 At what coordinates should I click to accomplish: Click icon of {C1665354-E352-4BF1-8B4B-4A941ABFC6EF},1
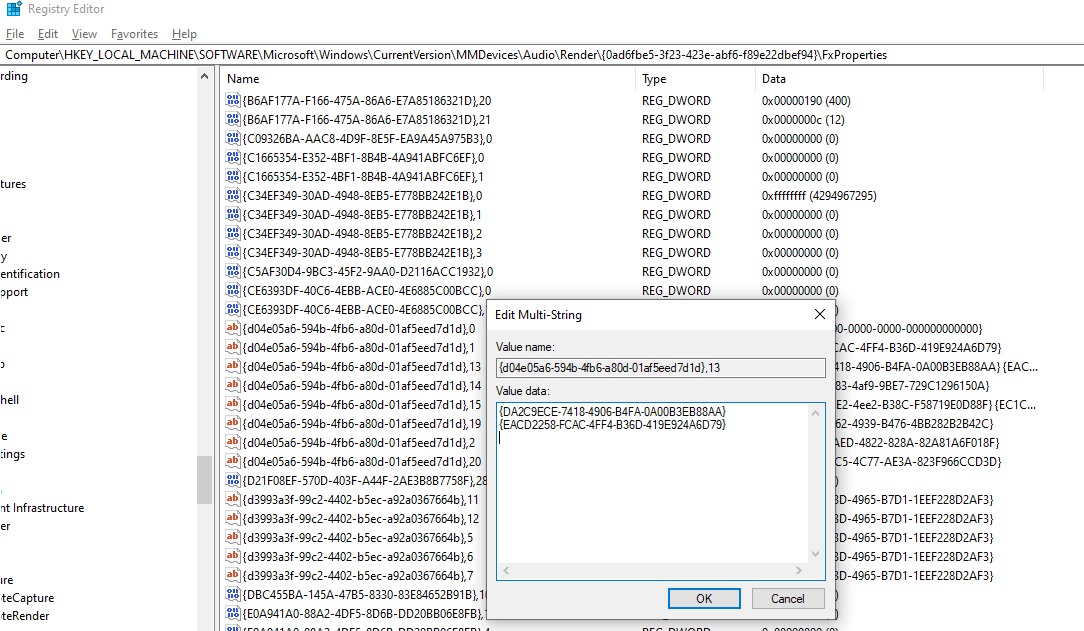(233, 176)
